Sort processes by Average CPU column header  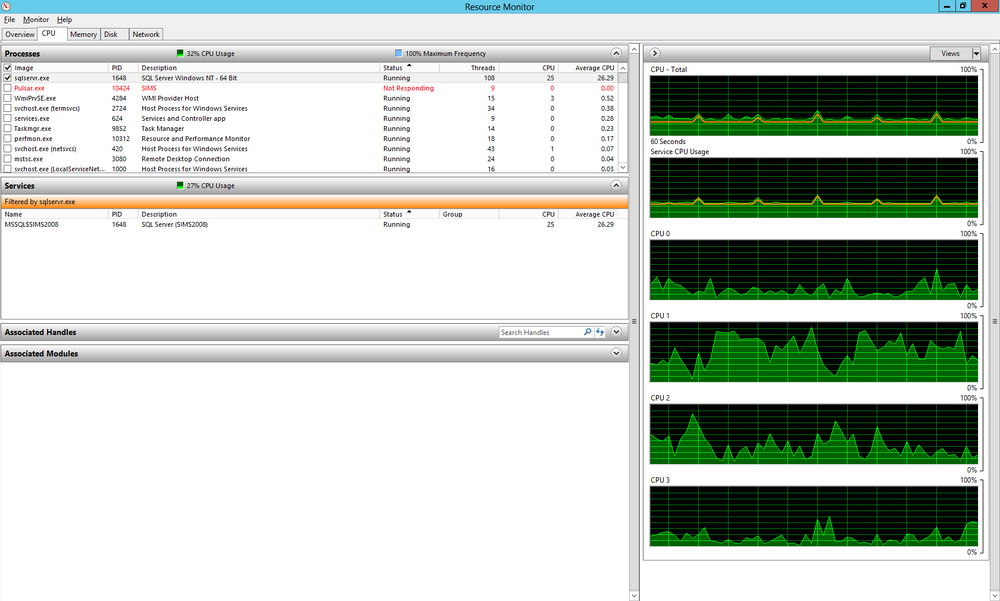click(x=588, y=68)
